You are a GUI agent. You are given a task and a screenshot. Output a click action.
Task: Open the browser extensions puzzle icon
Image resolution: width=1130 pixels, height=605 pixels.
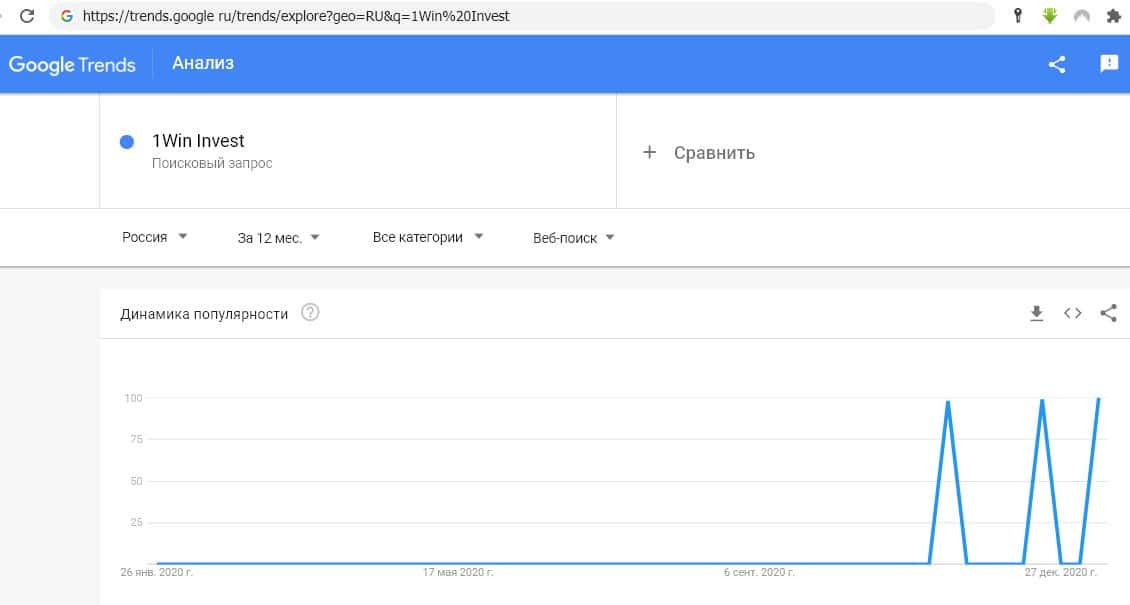(x=1112, y=16)
